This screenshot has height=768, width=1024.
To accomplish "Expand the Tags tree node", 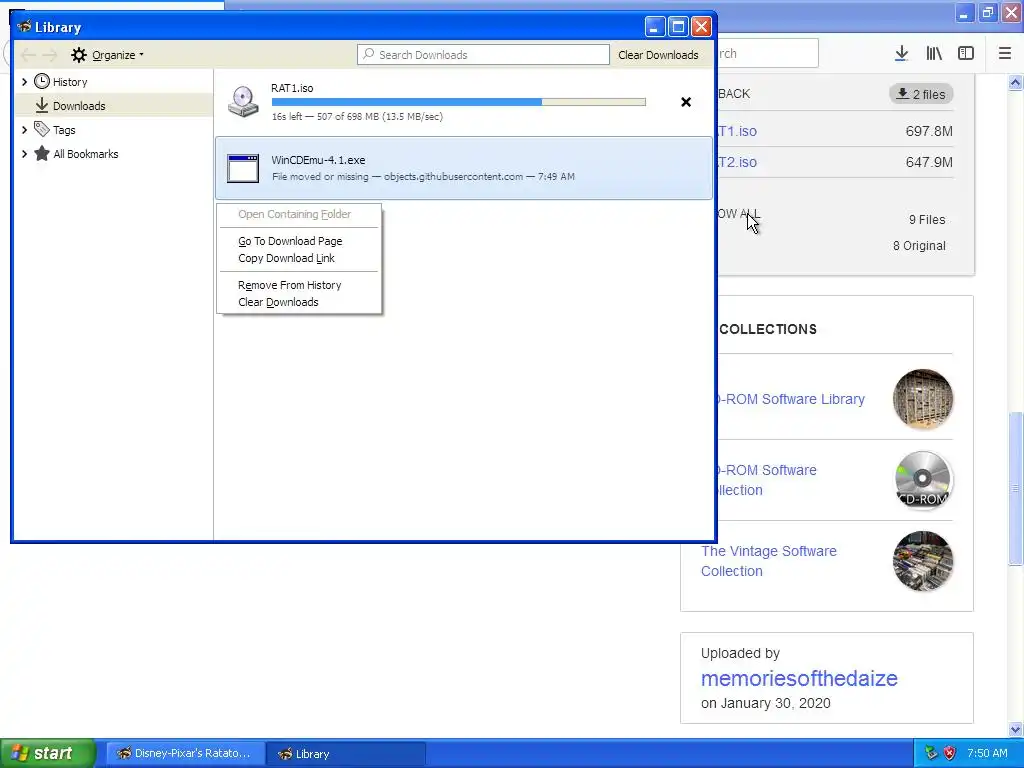I will click(x=24, y=130).
